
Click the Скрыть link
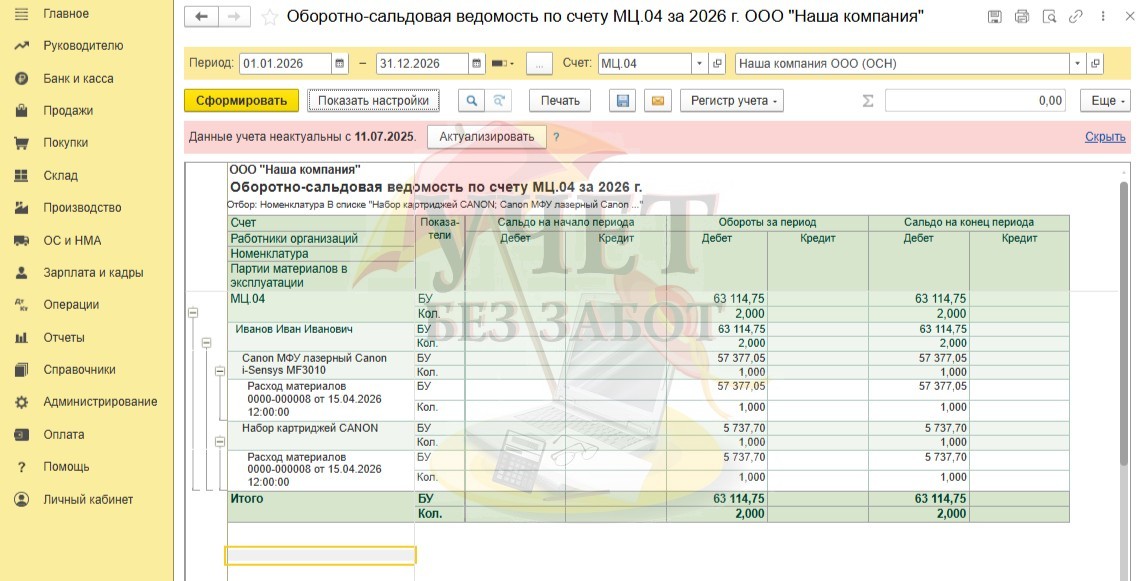click(x=1105, y=137)
